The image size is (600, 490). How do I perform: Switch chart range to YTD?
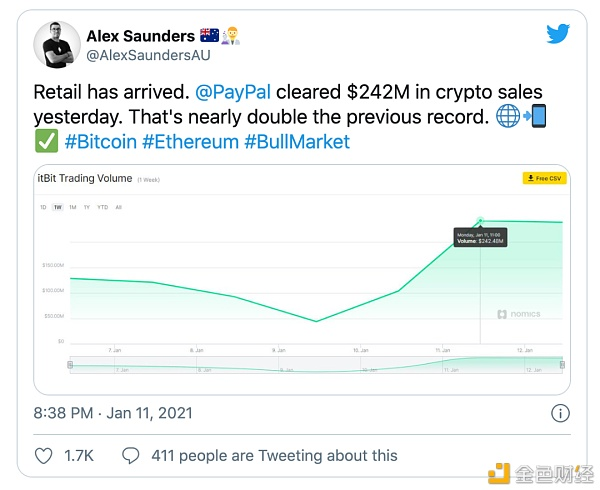(101, 207)
